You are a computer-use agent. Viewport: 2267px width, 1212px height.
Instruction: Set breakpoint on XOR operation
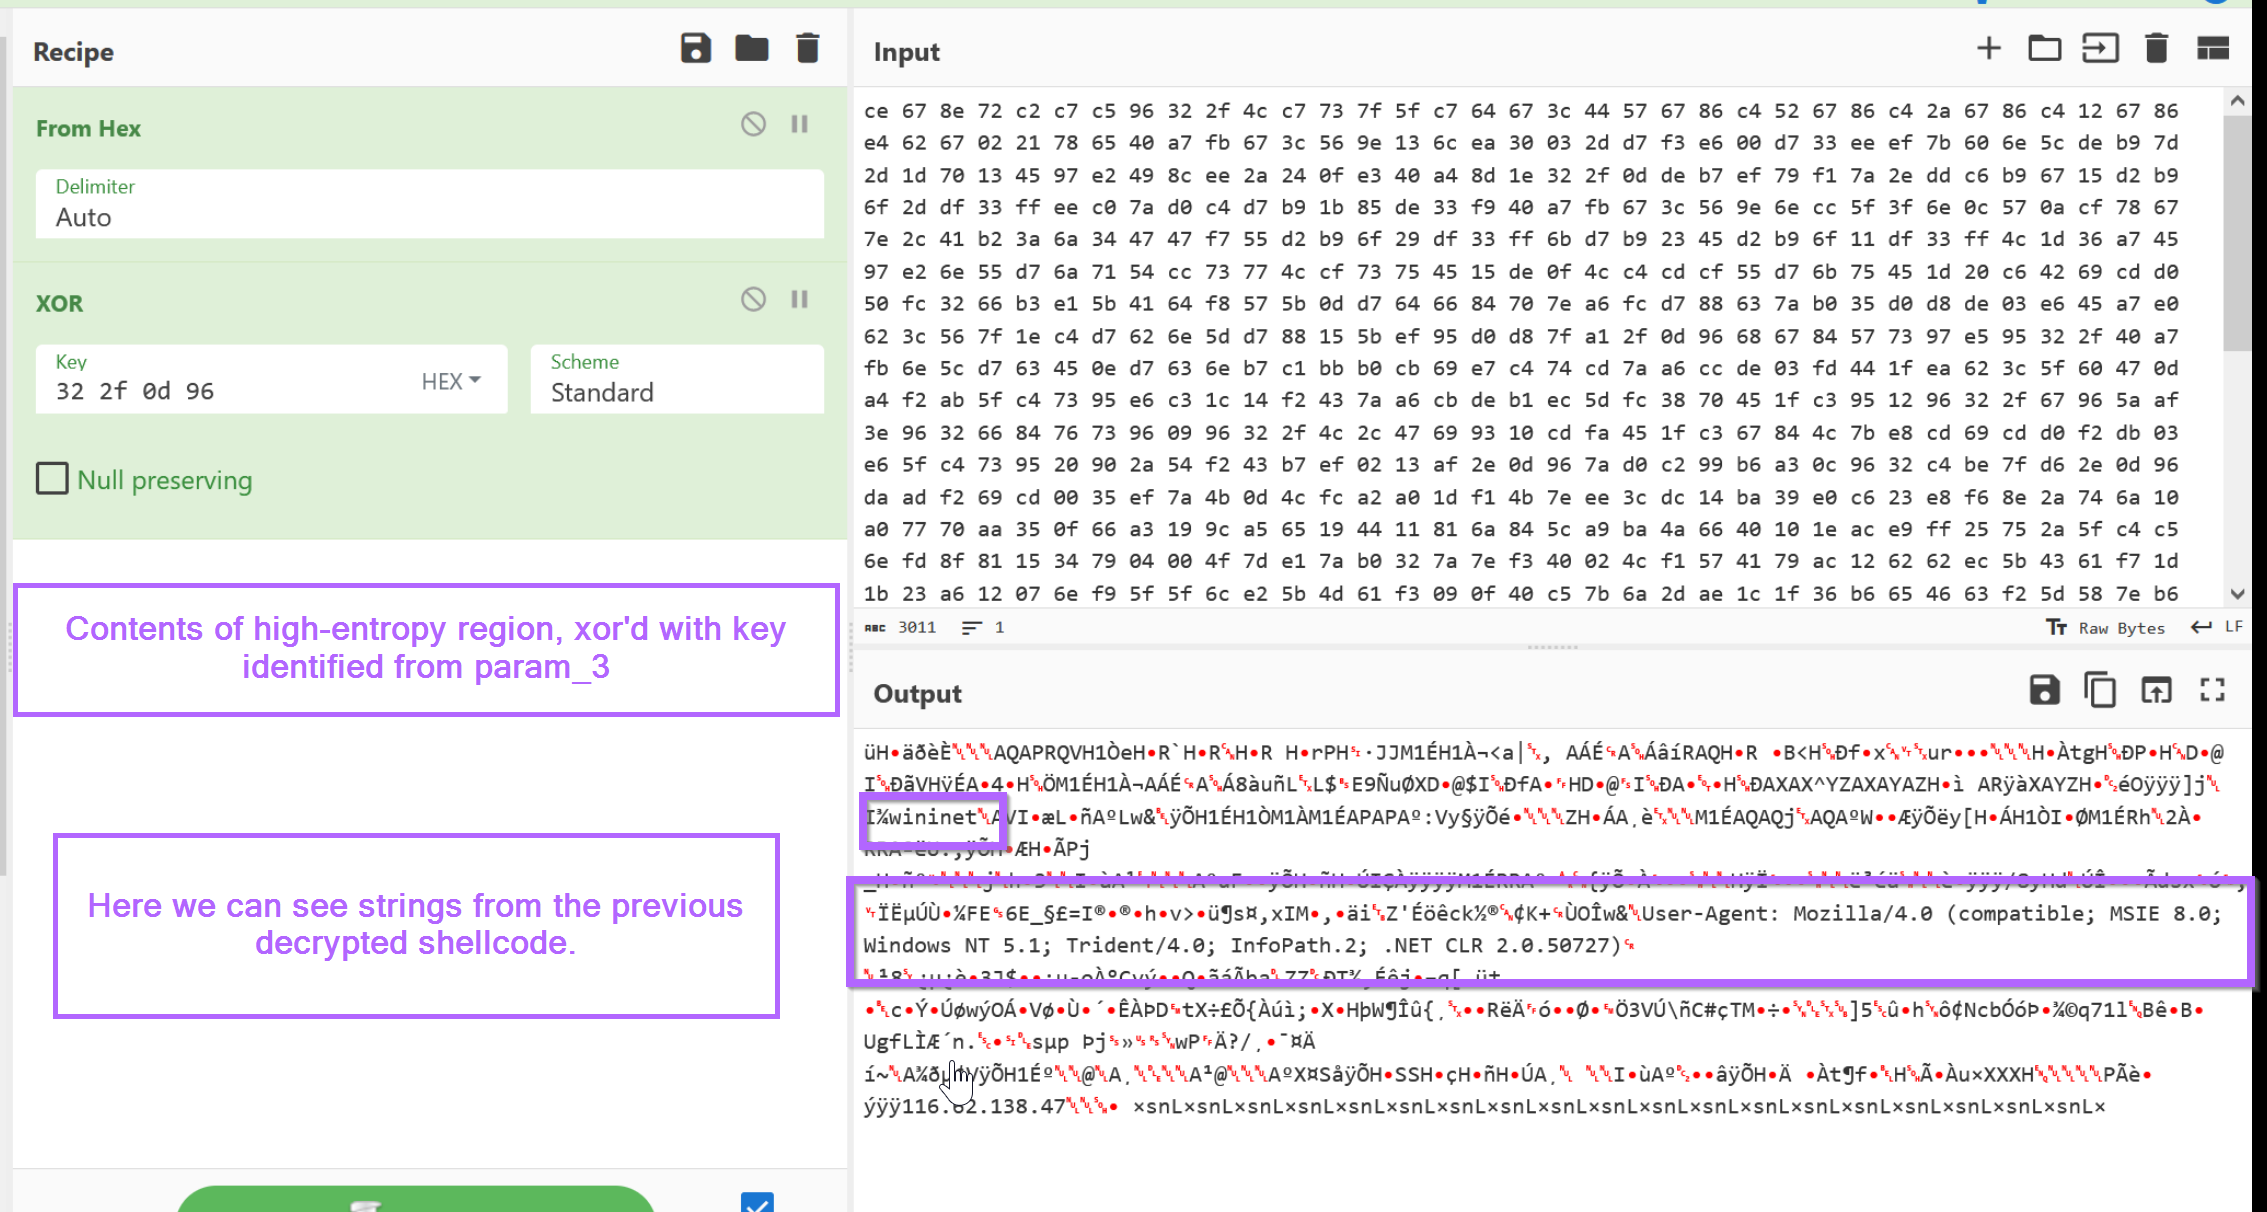point(800,299)
